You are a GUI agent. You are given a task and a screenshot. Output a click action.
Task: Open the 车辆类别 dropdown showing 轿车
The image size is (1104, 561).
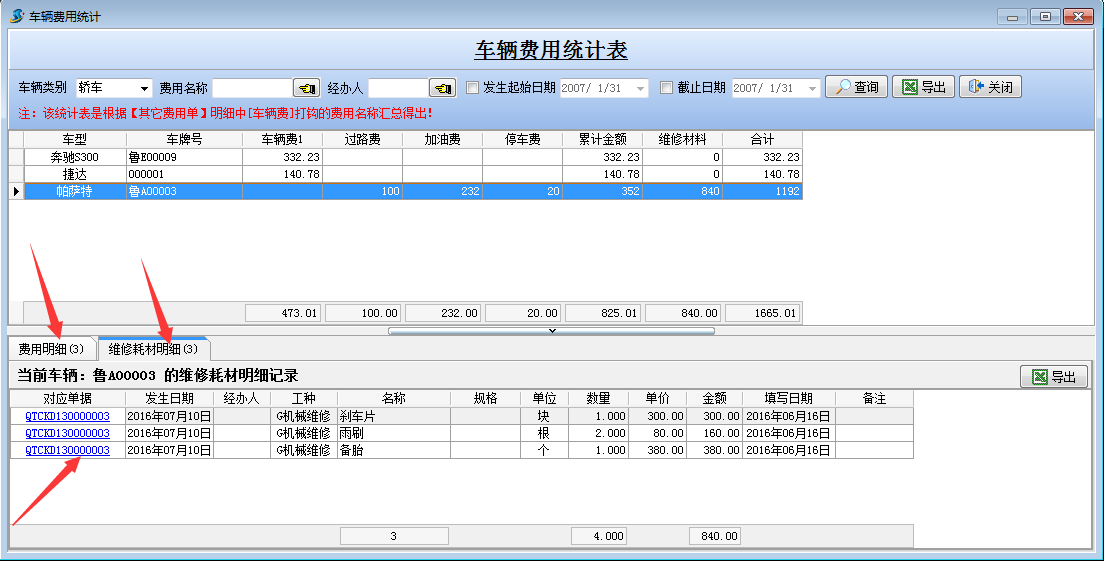[x=144, y=88]
